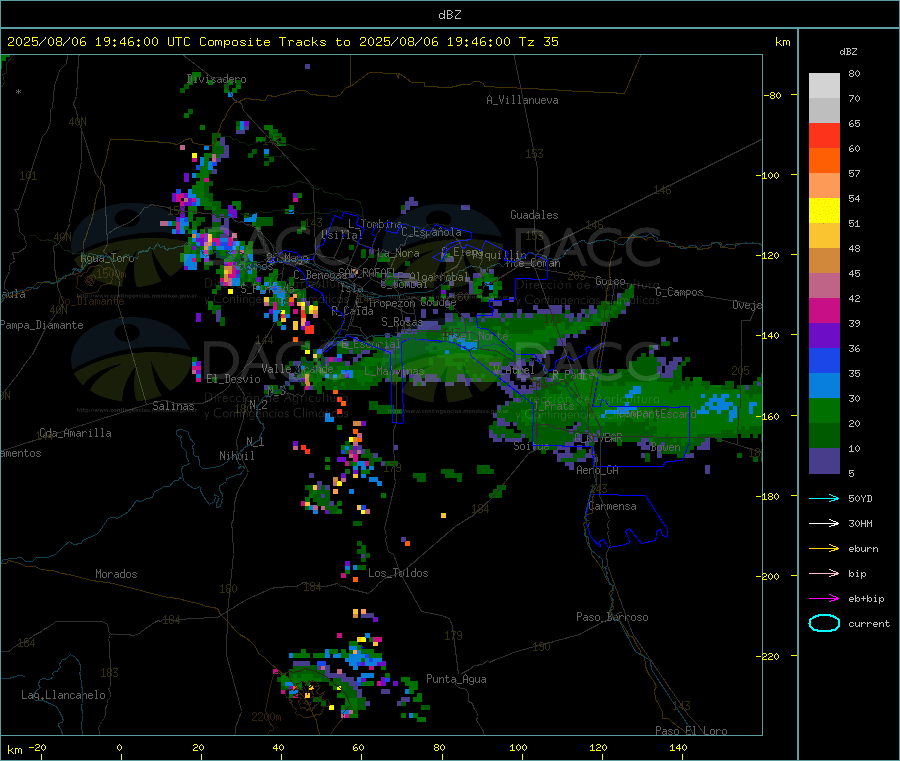Select the orange 60 dBZ legend swatch
The height and width of the screenshot is (761, 900).
[824, 160]
